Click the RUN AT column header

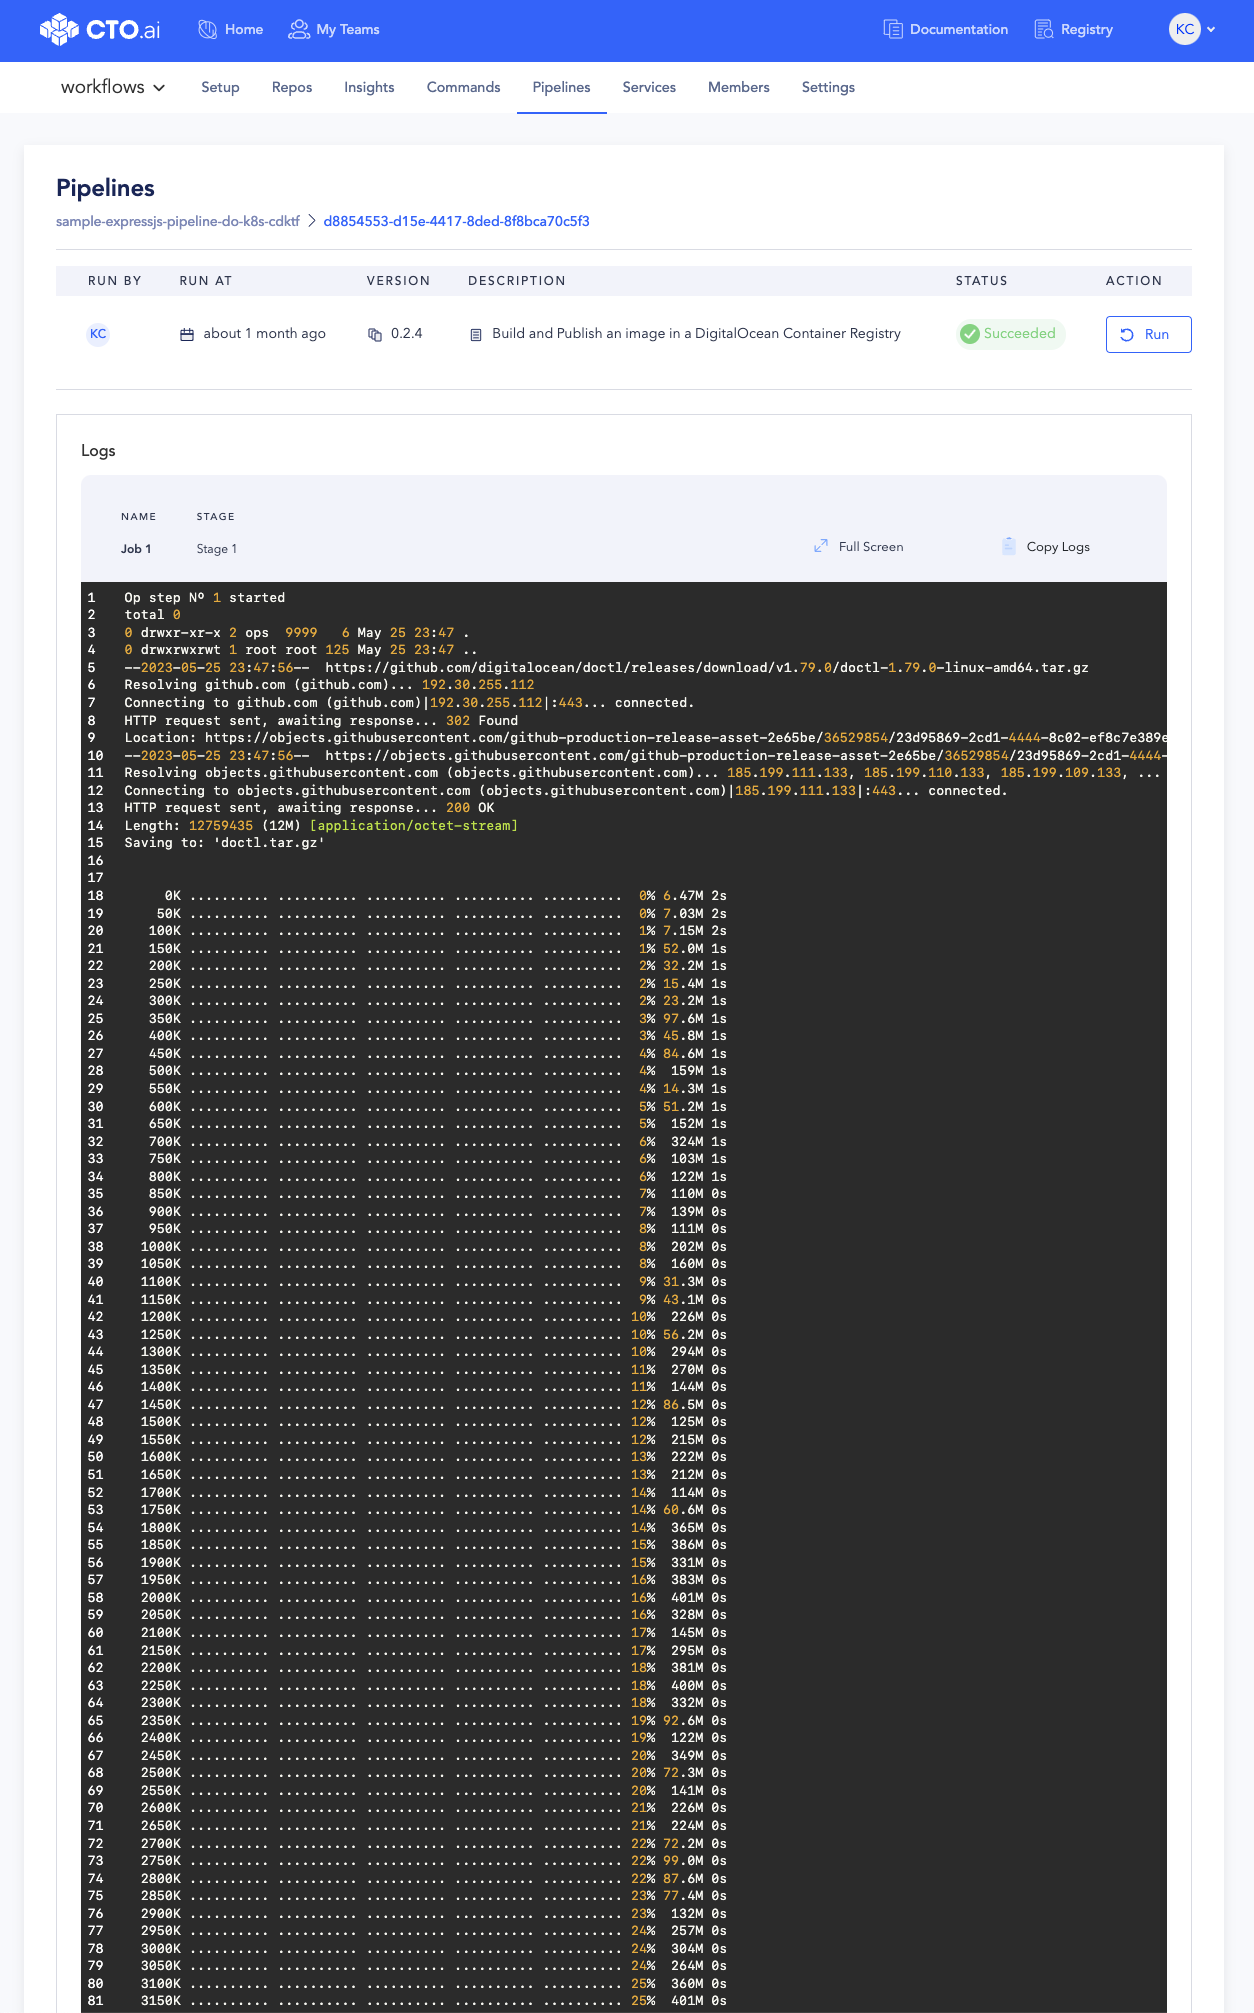(x=206, y=281)
